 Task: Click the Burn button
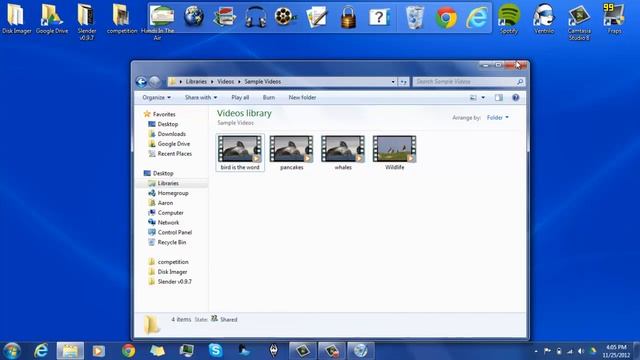pos(269,98)
